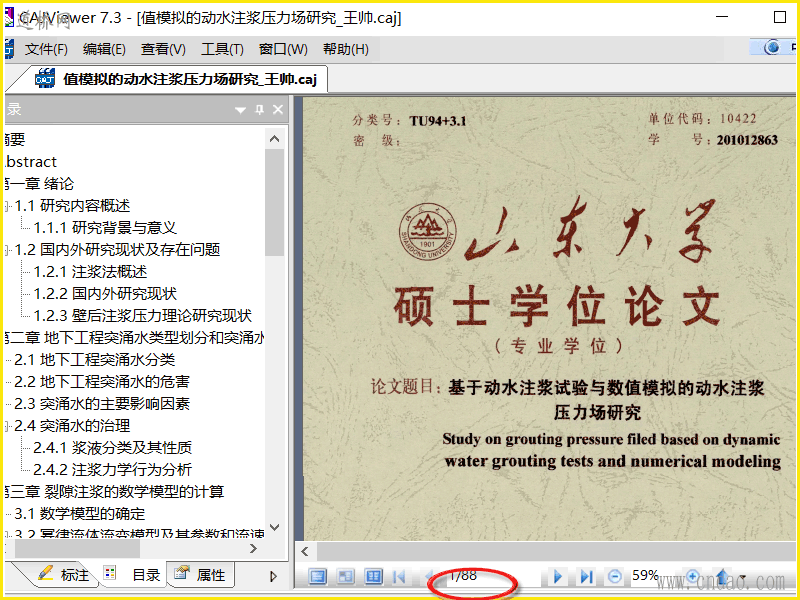Click the Shandong University seal on the cover page

pos(427,231)
